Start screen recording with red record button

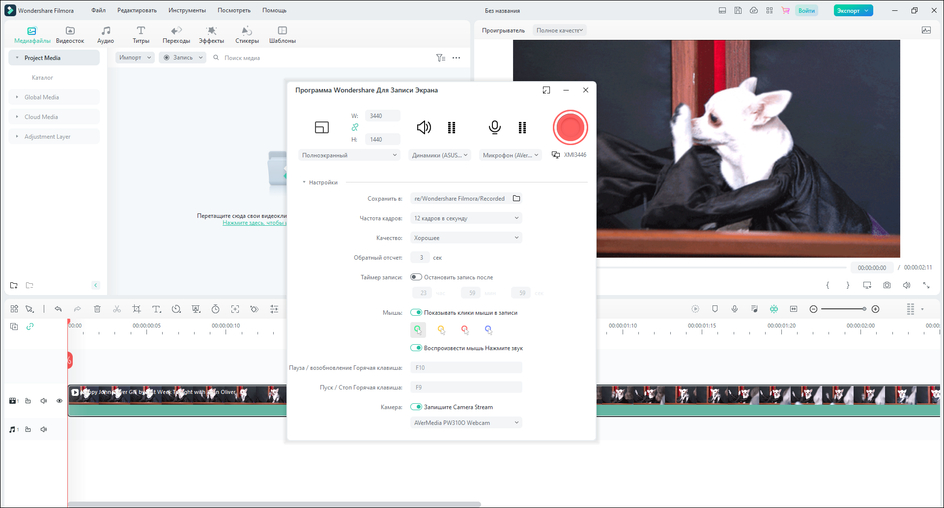tap(570, 127)
